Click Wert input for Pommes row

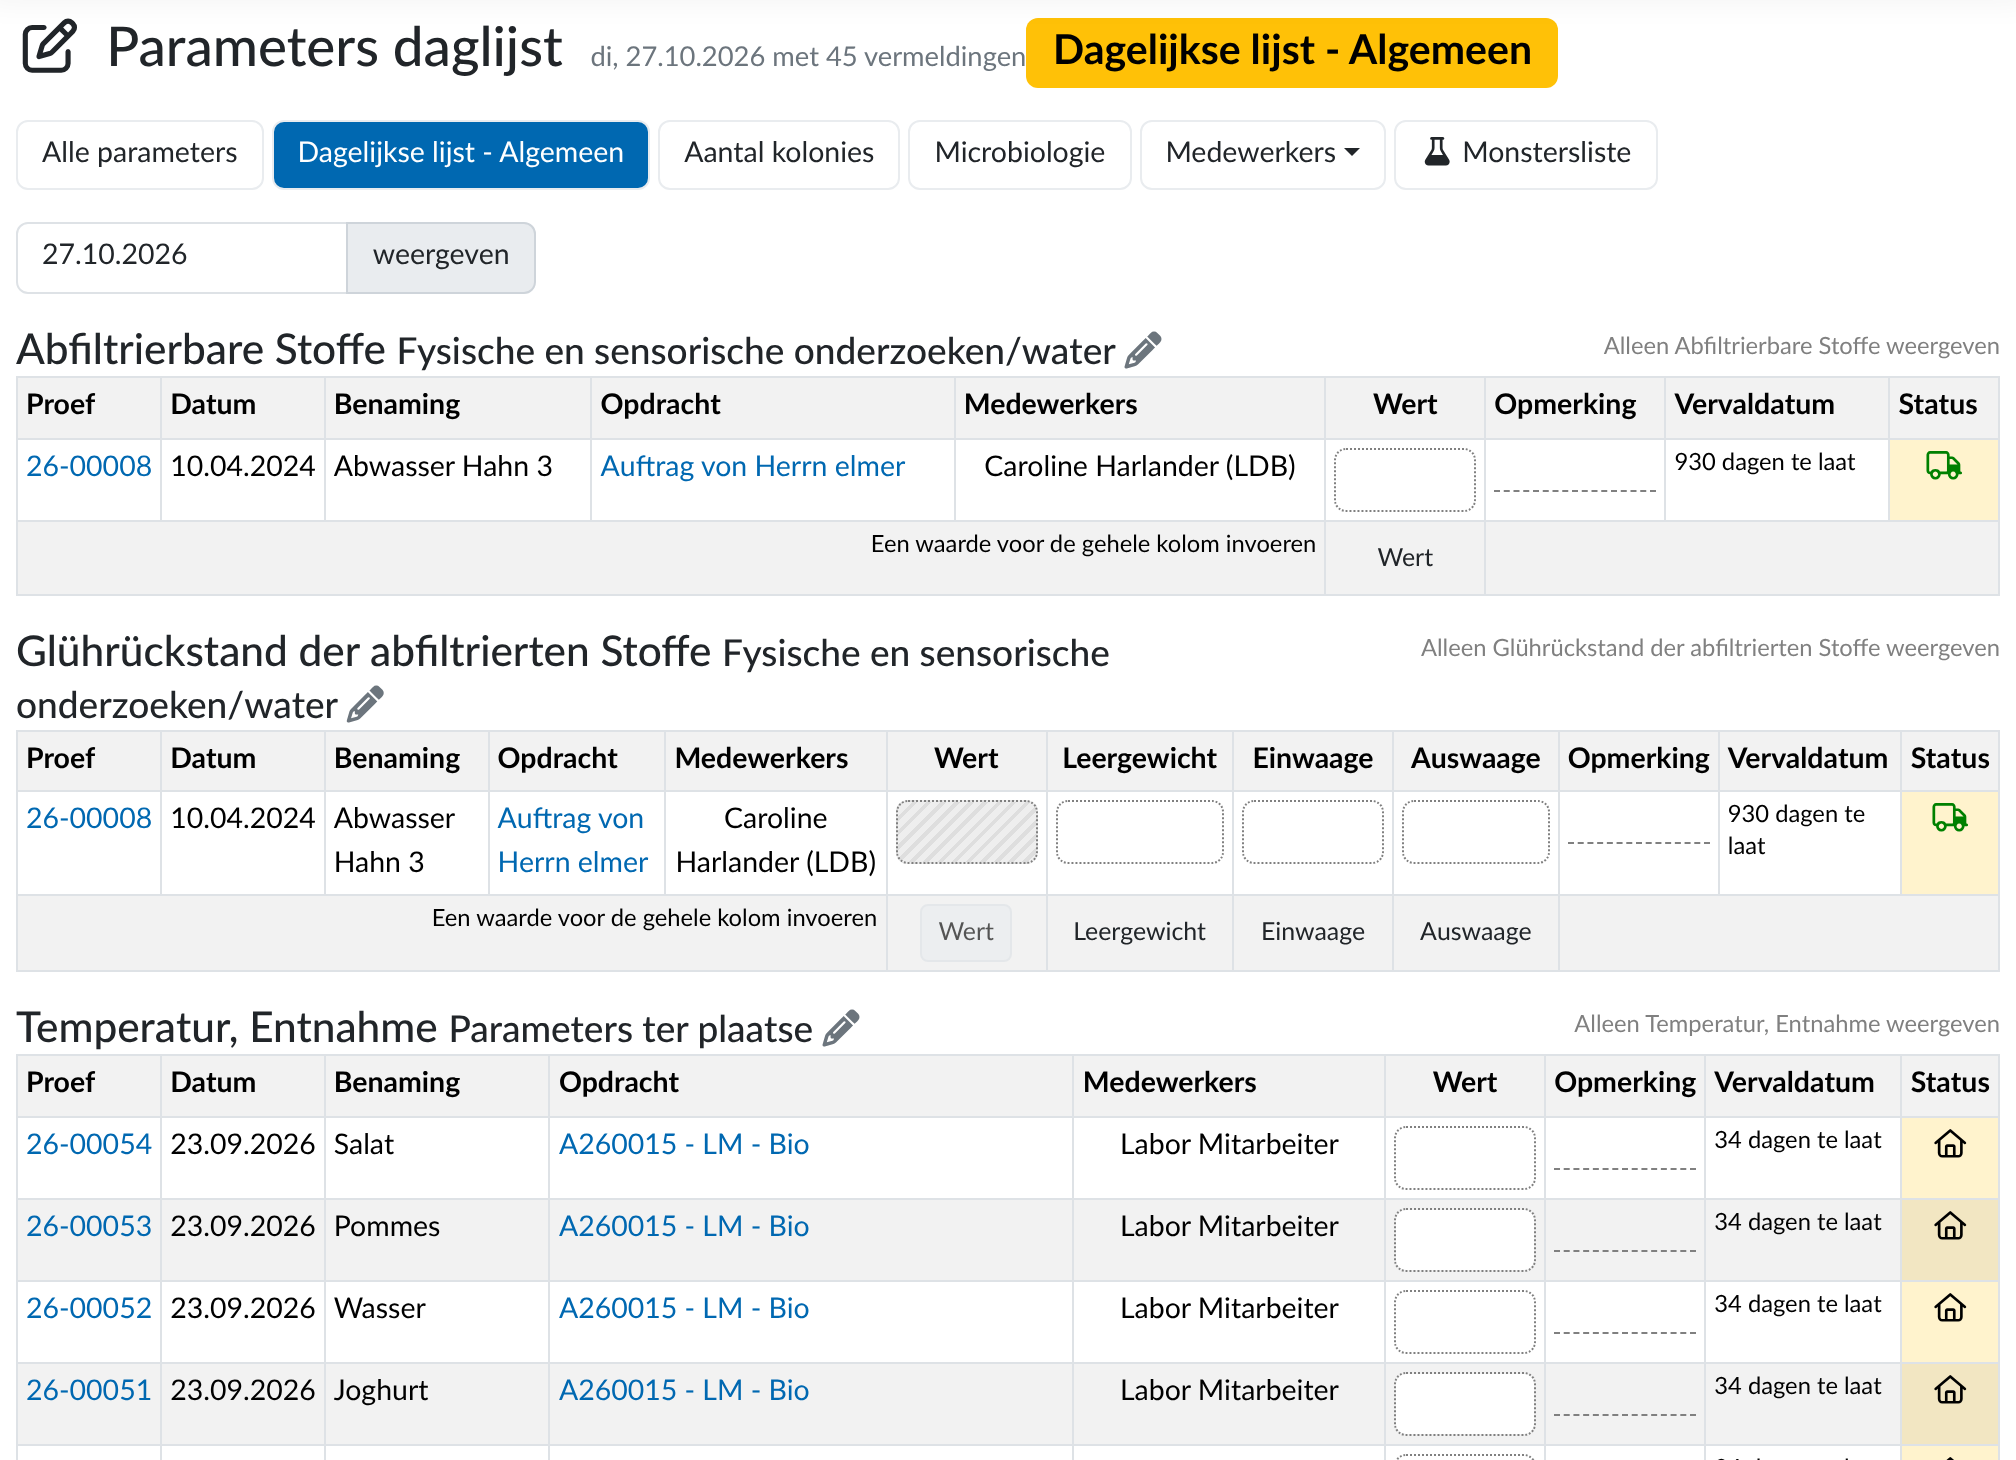[x=1465, y=1240]
